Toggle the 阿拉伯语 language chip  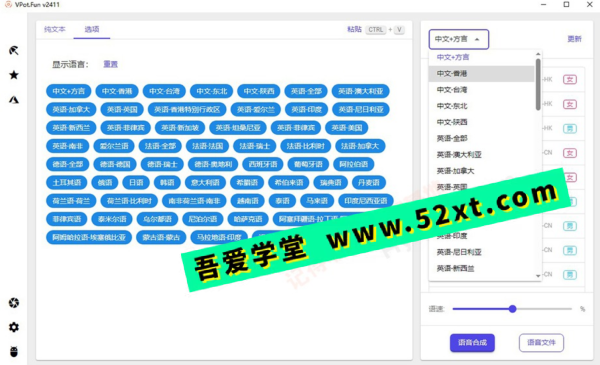click(354, 165)
